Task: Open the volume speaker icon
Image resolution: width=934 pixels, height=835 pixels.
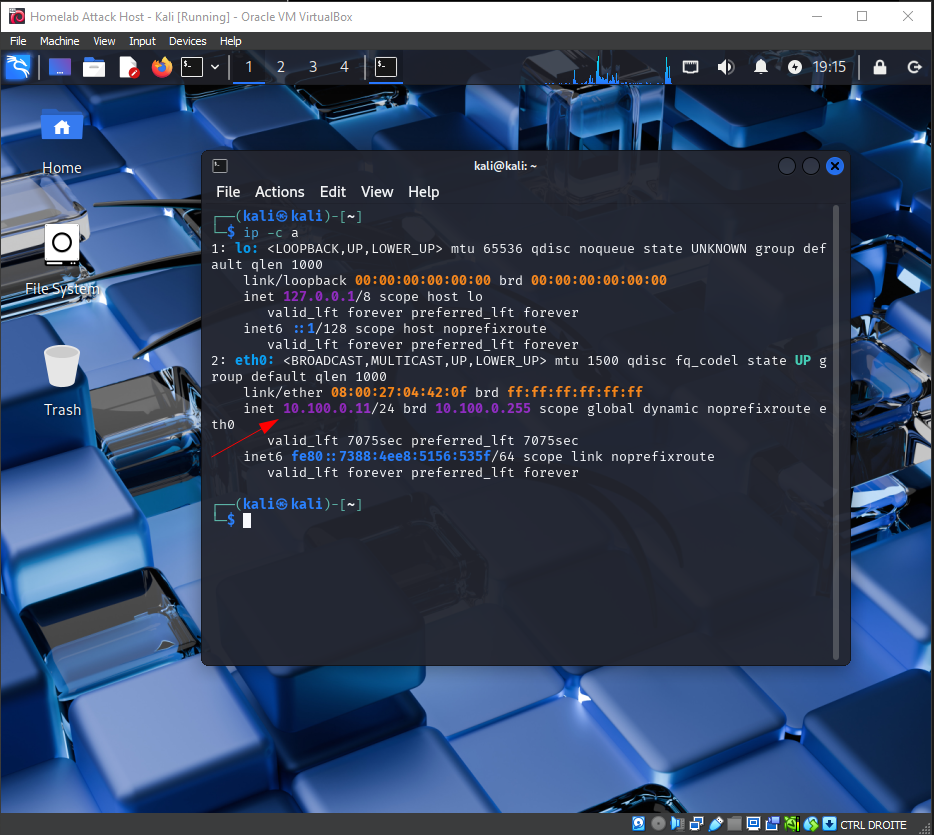Action: [726, 67]
